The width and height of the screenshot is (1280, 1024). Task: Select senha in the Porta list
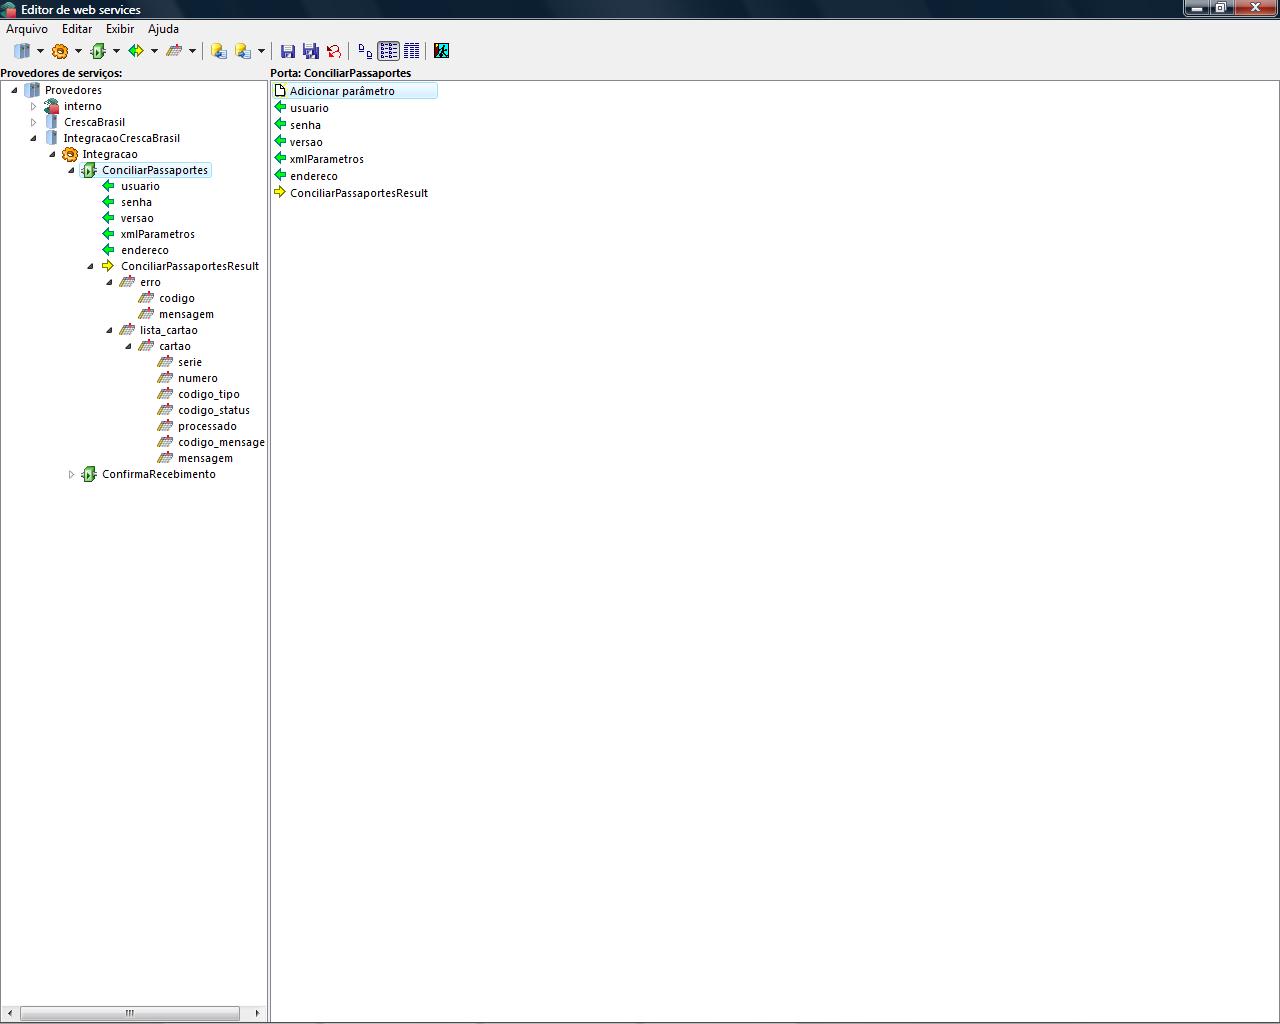[x=305, y=125]
